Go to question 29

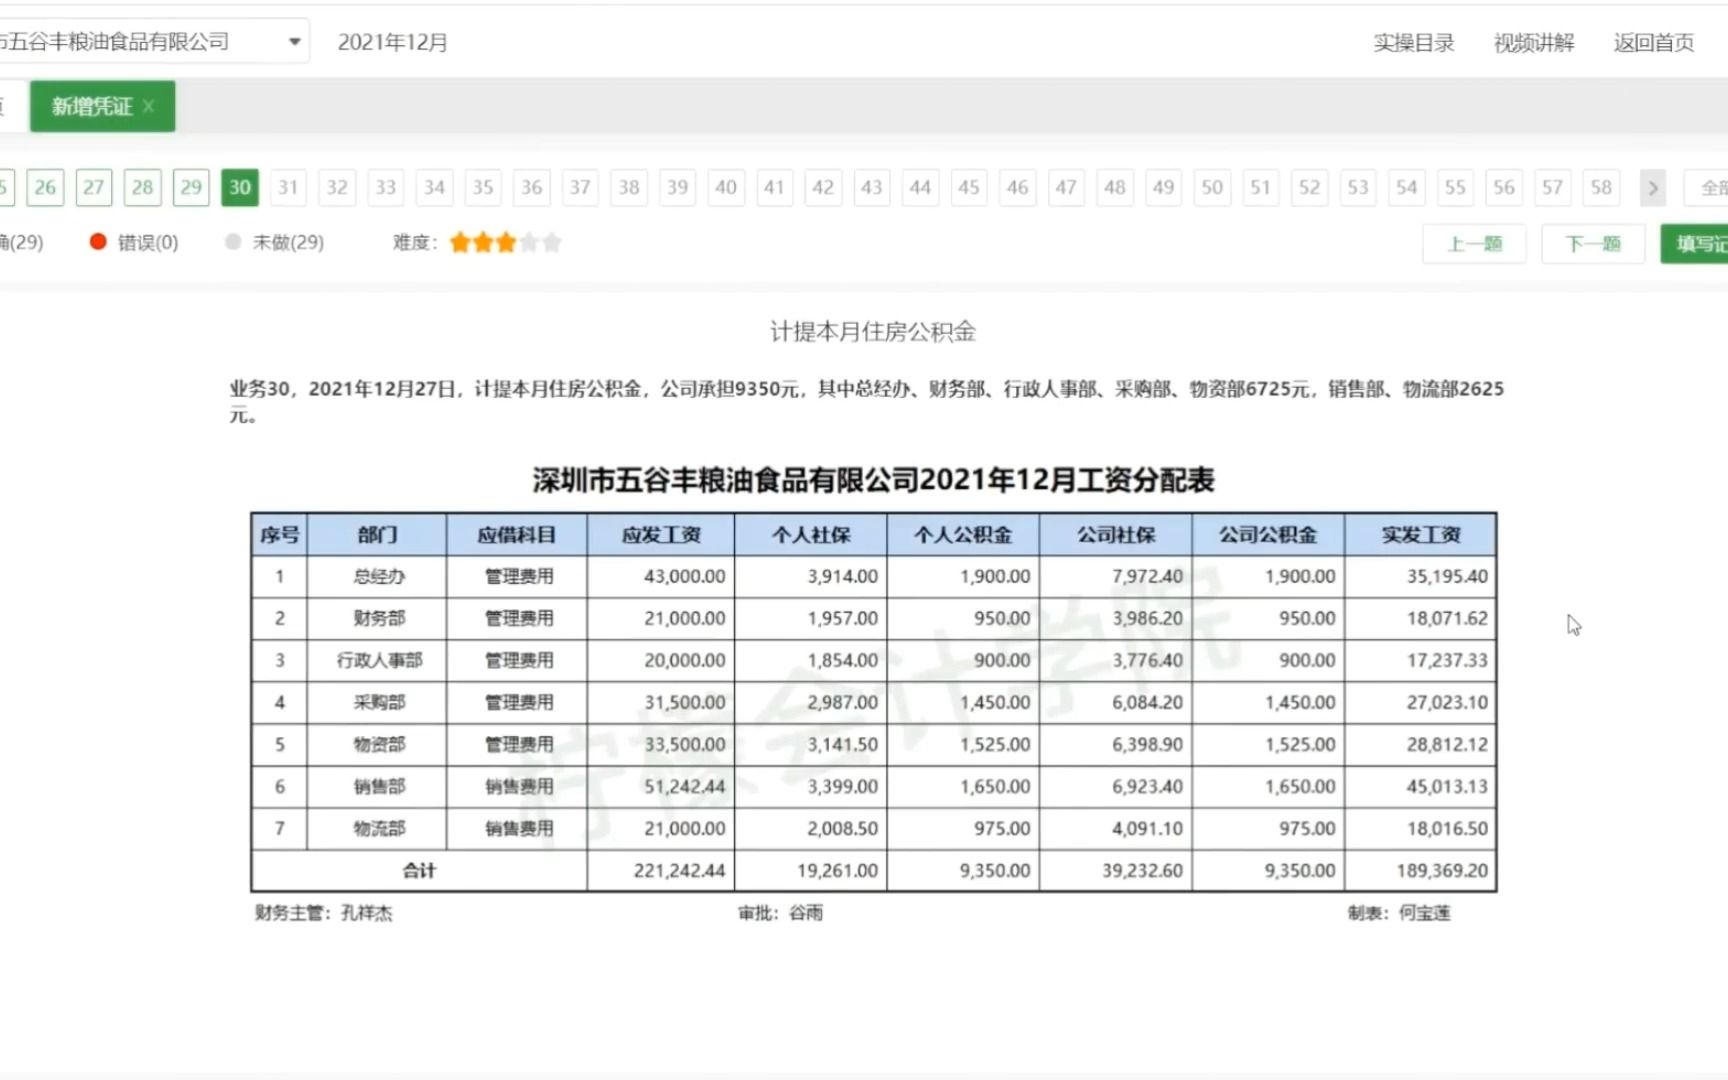click(191, 187)
